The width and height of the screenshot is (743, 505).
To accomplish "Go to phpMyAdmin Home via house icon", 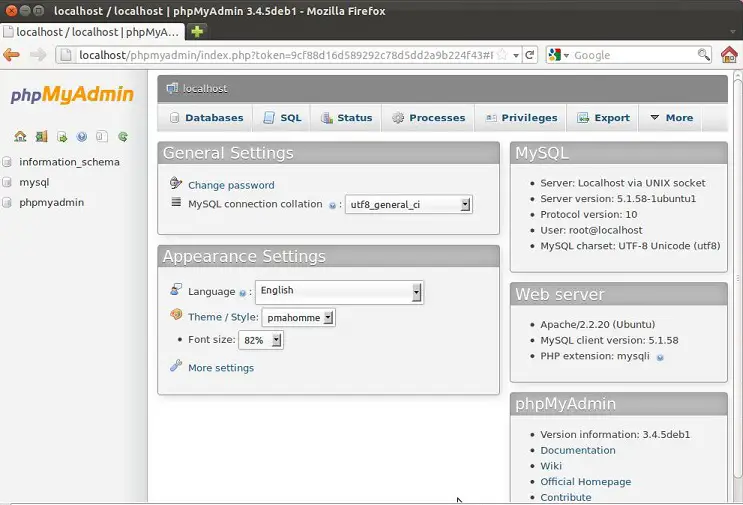I will (20, 137).
